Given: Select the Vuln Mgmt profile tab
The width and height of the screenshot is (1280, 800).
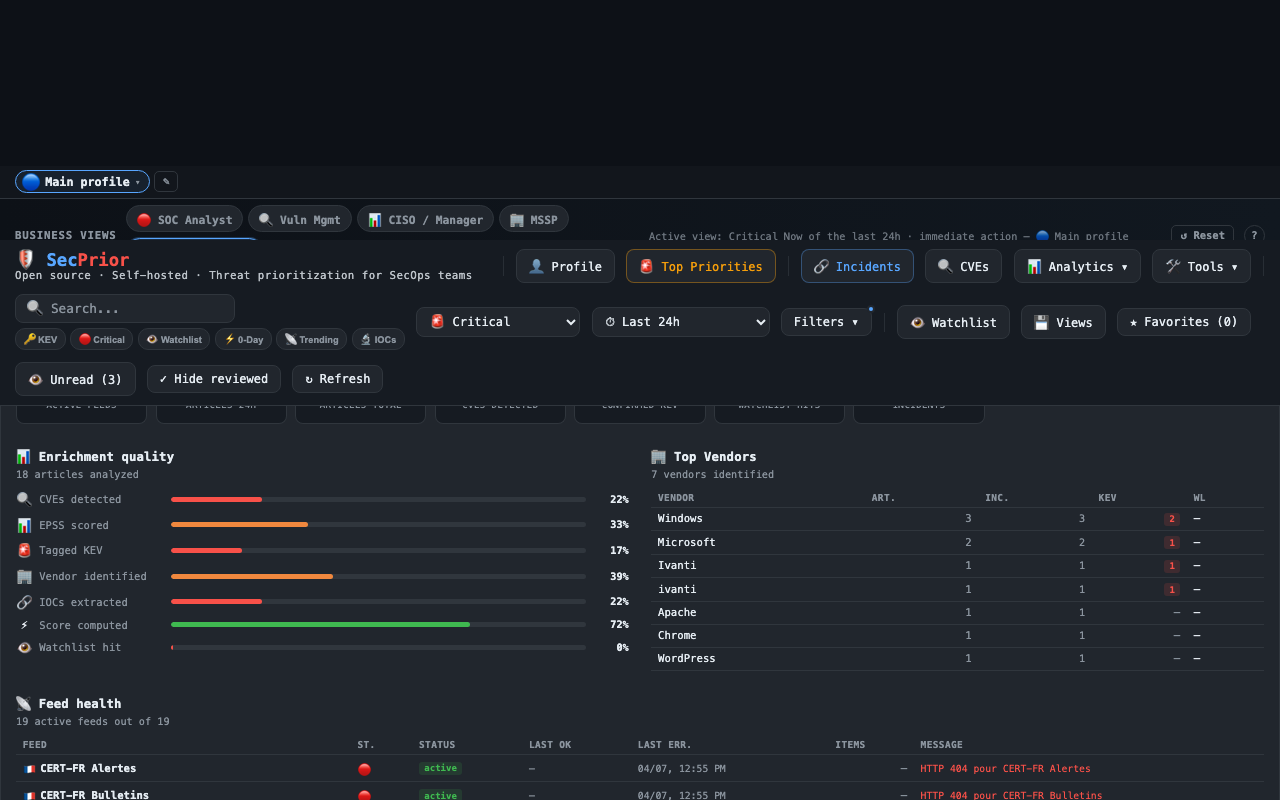Looking at the screenshot, I should (x=299, y=219).
